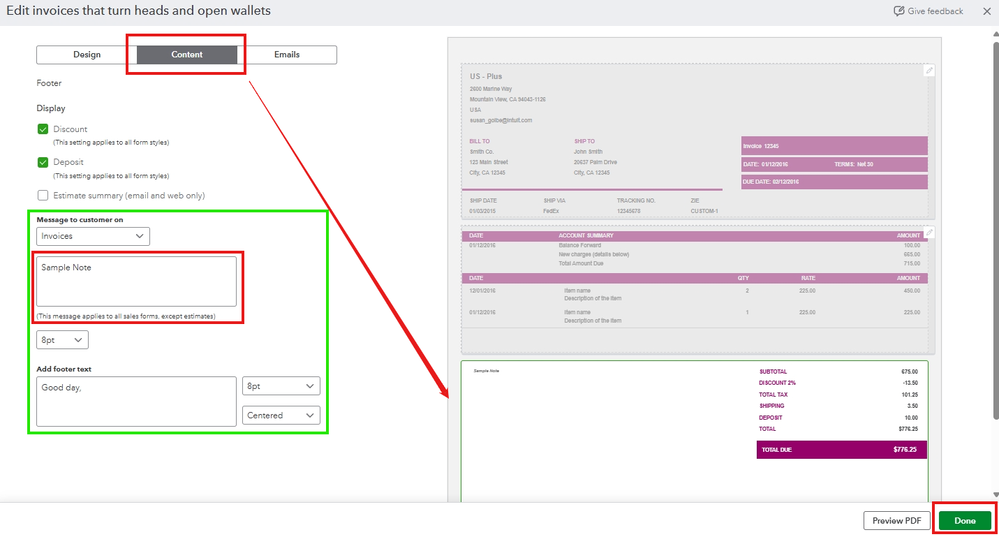Click the ACCOUNT SUMMARY column header

[x=586, y=236]
